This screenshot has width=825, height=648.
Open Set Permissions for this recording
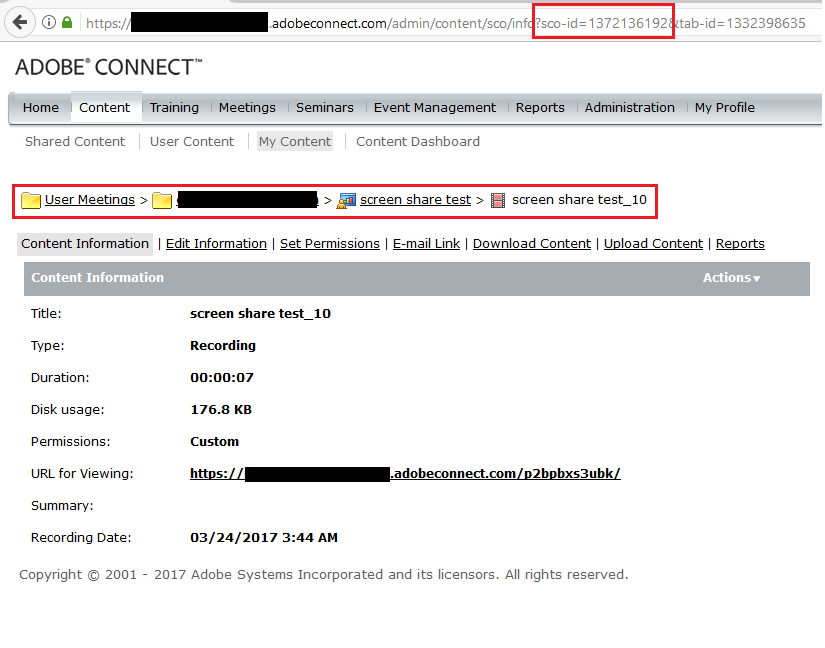tap(329, 243)
